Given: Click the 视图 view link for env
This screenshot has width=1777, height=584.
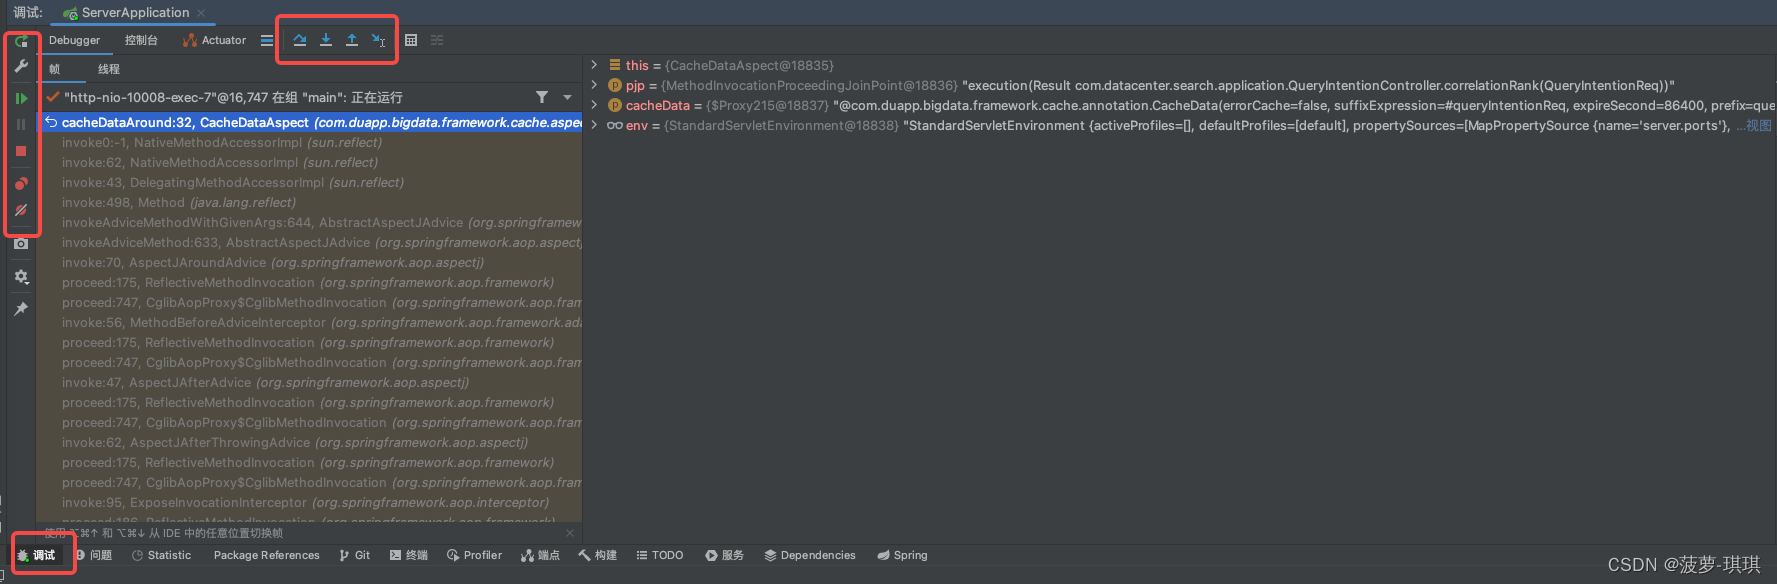Looking at the screenshot, I should (1759, 125).
